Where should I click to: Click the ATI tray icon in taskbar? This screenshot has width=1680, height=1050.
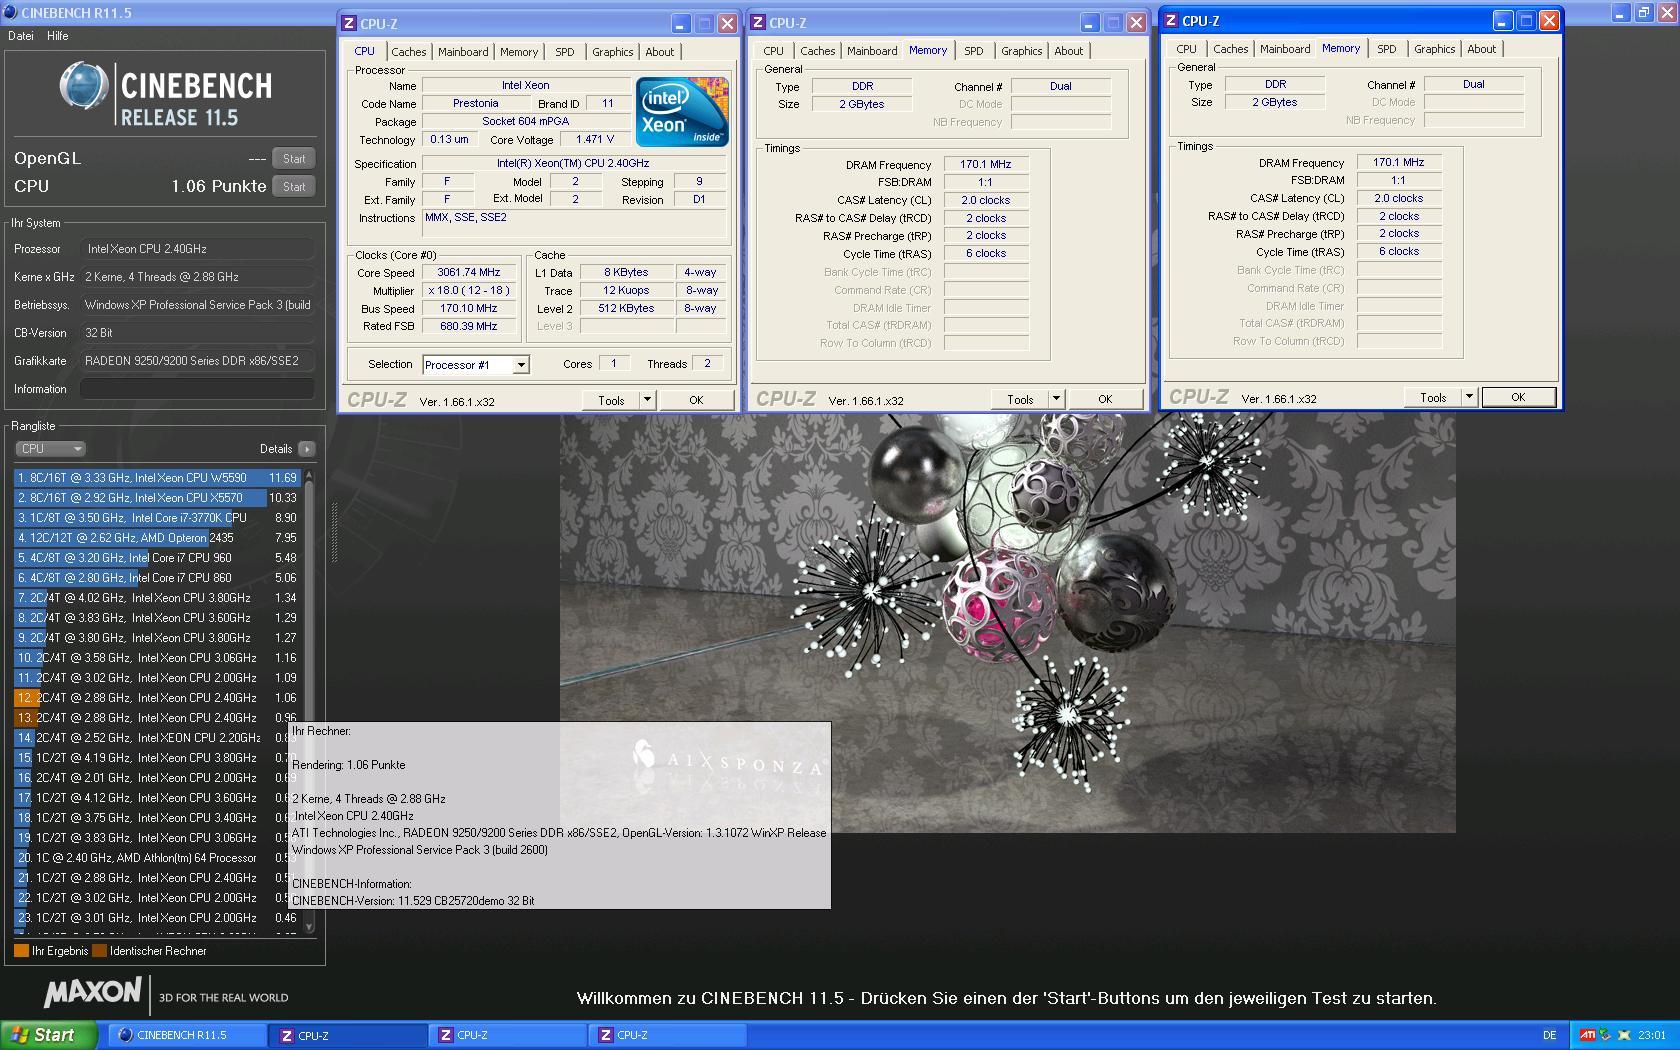tap(1587, 1035)
